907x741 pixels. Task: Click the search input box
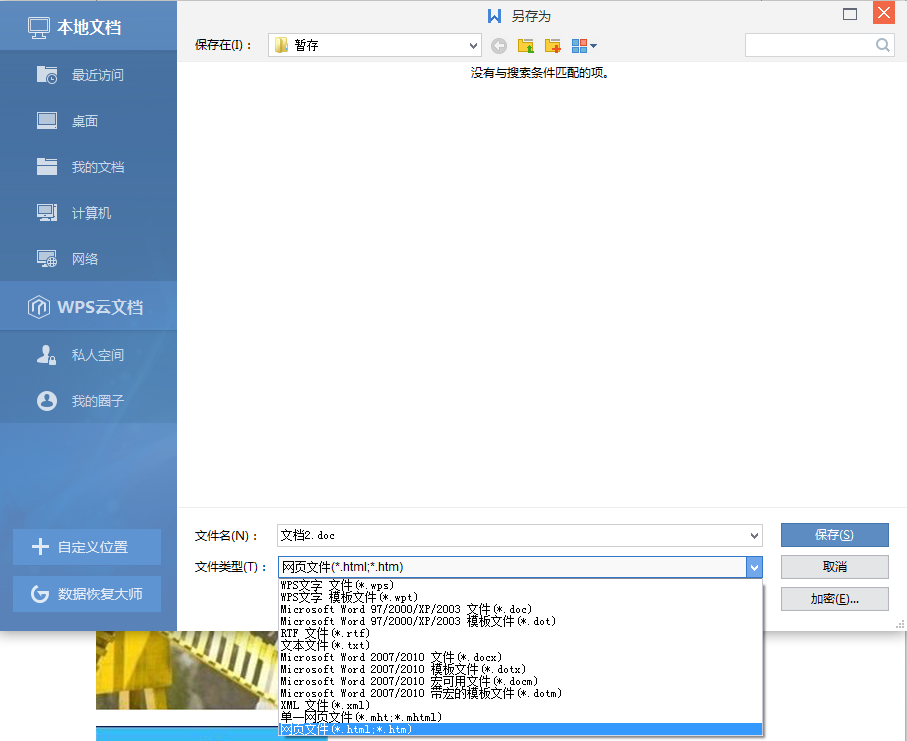(x=810, y=45)
